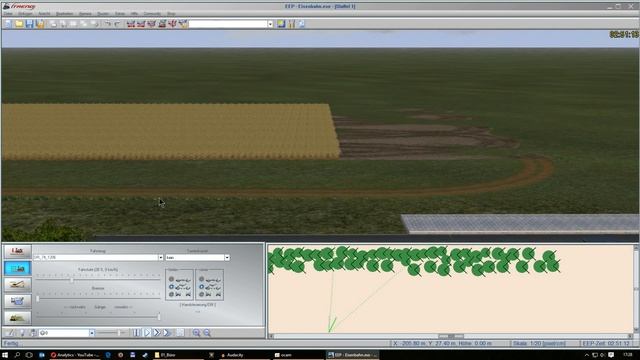
Task: Click the map's vertical scrollbar
Action: 636,289
